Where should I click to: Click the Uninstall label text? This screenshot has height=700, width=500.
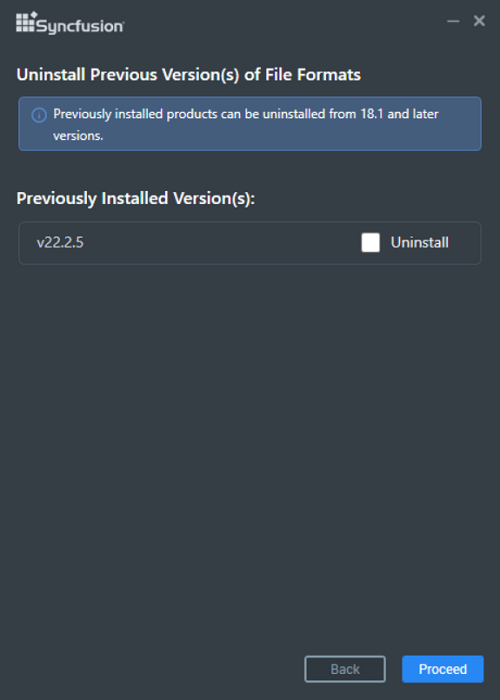420,242
